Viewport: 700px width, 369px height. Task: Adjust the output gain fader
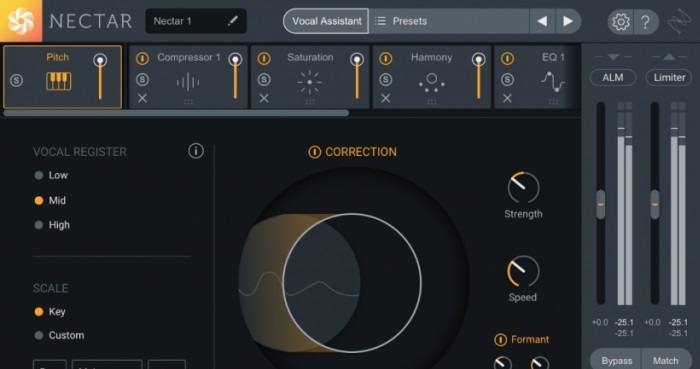click(x=655, y=204)
